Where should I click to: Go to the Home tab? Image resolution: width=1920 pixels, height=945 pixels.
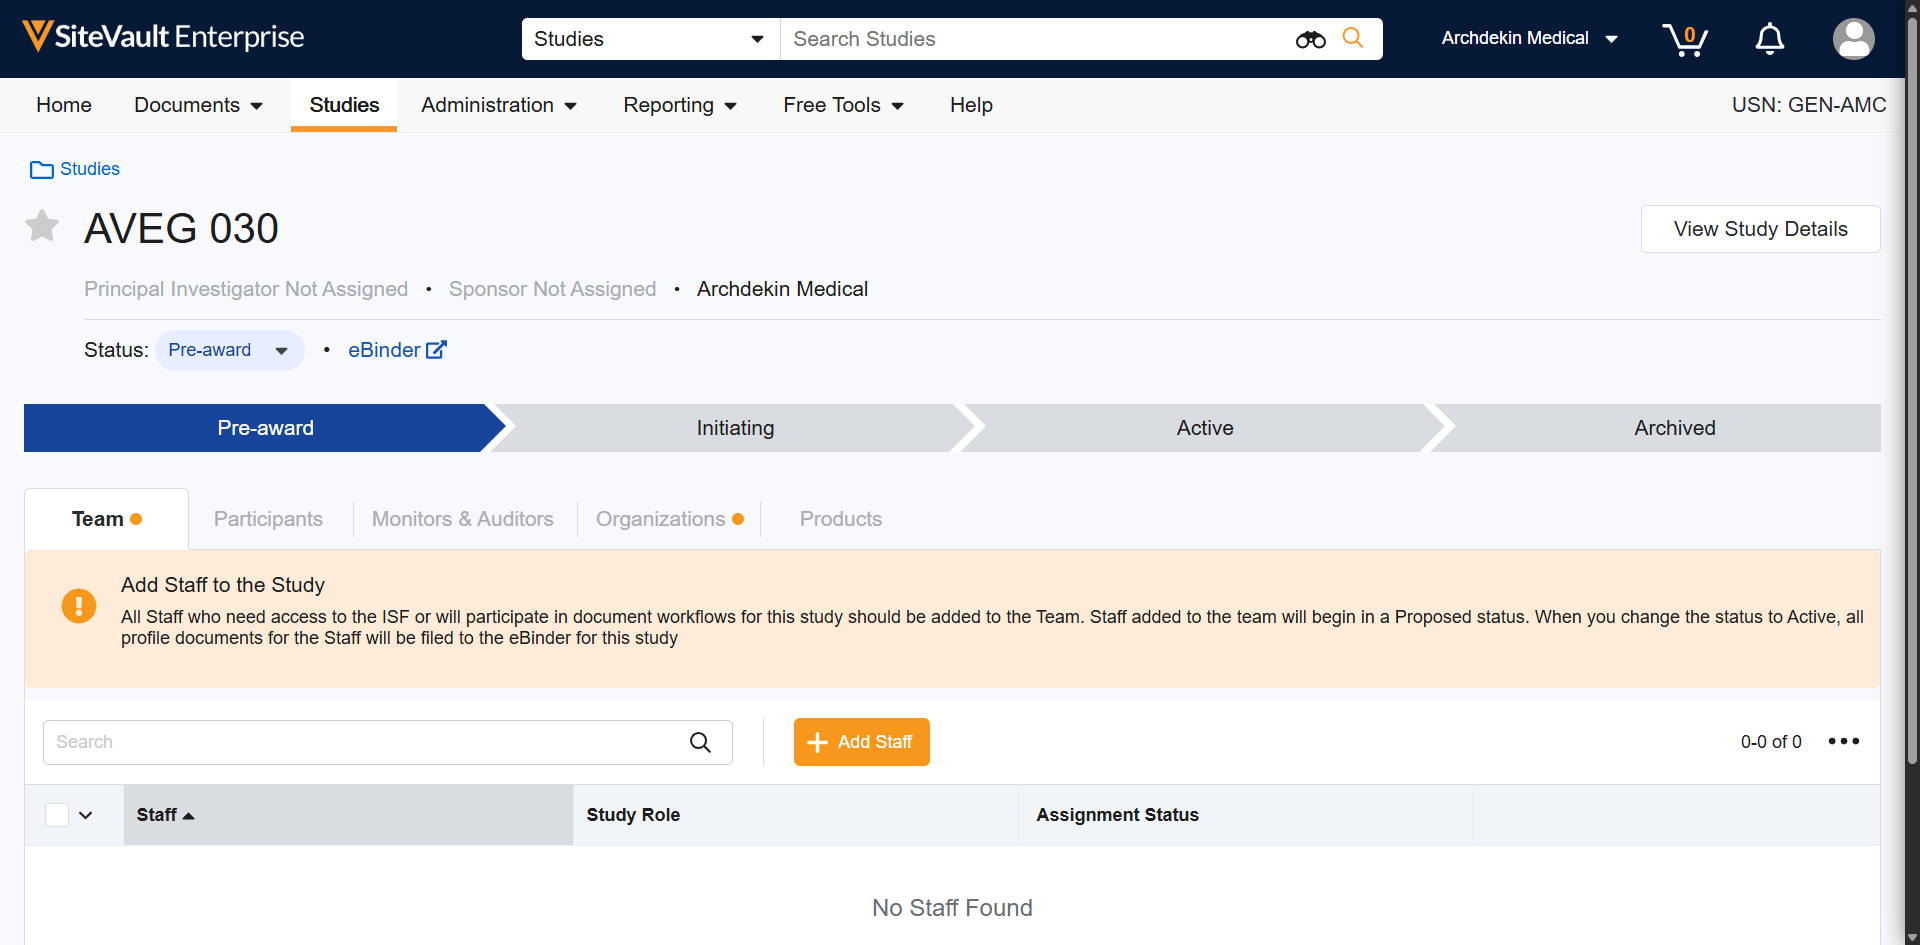[x=64, y=105]
